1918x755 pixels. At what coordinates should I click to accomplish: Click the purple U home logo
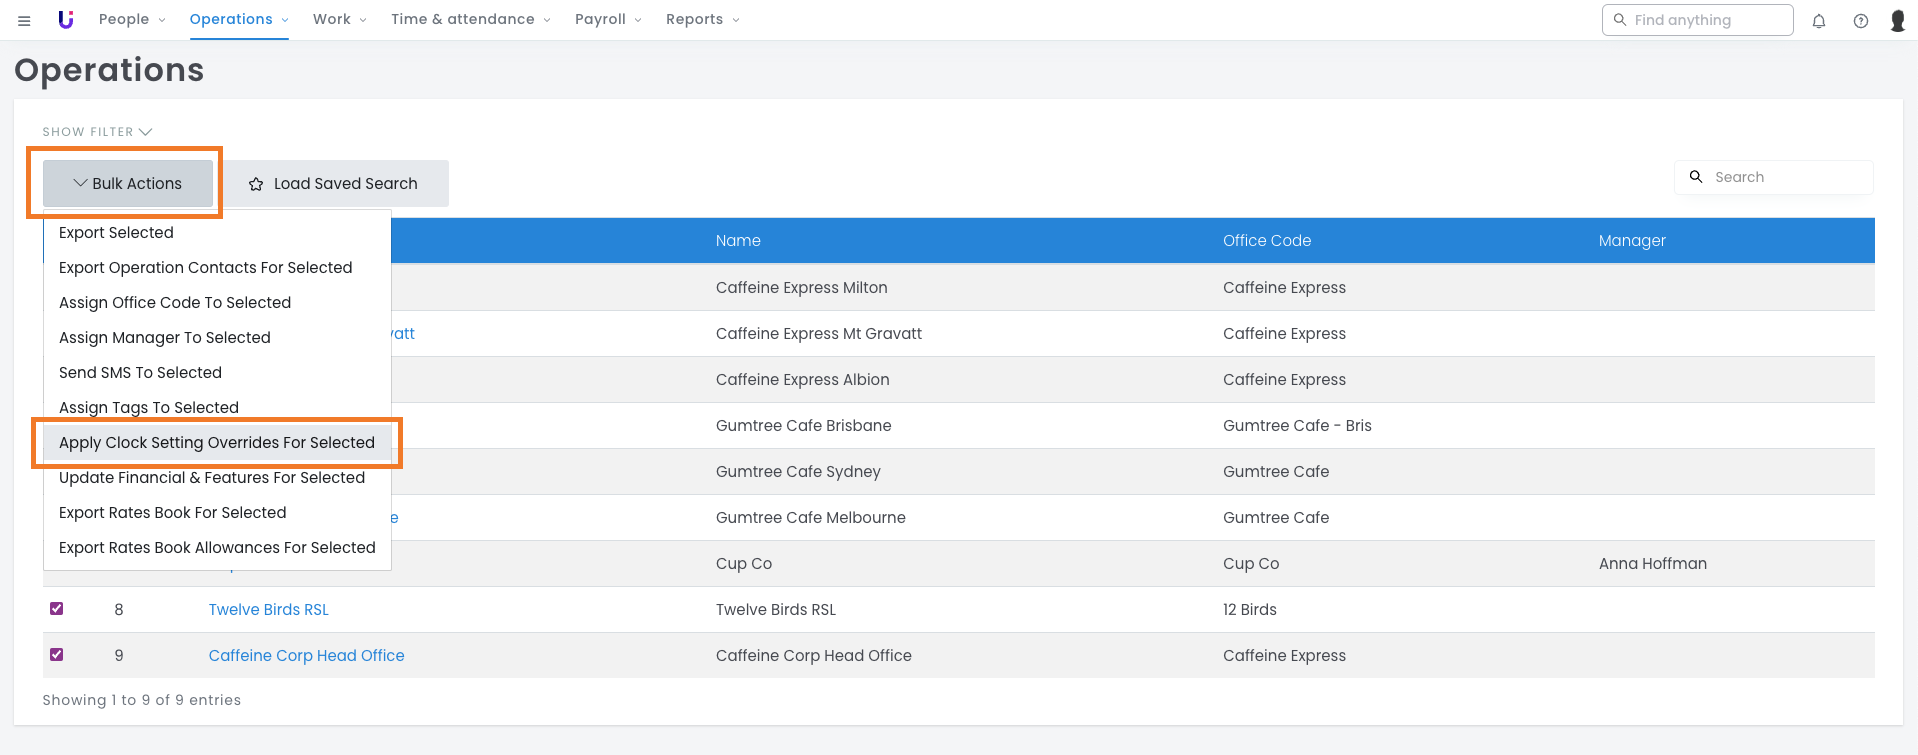[66, 20]
